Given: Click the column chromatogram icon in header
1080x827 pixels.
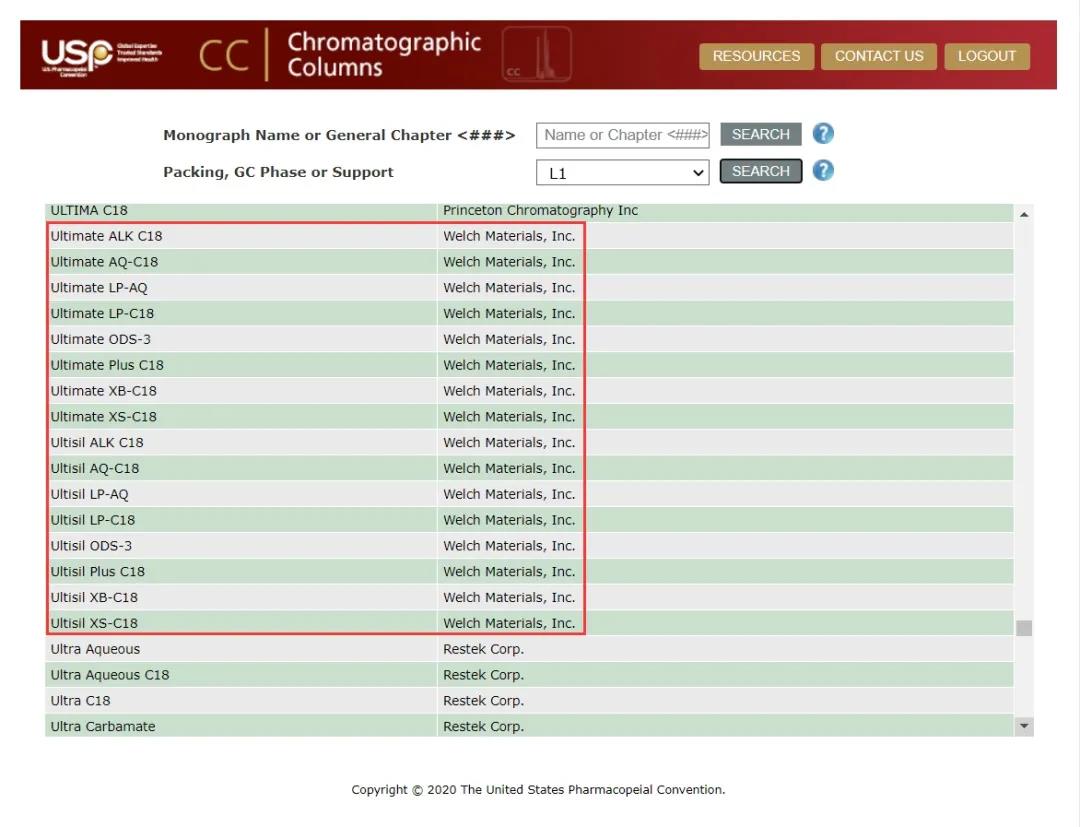Looking at the screenshot, I should pos(536,55).
